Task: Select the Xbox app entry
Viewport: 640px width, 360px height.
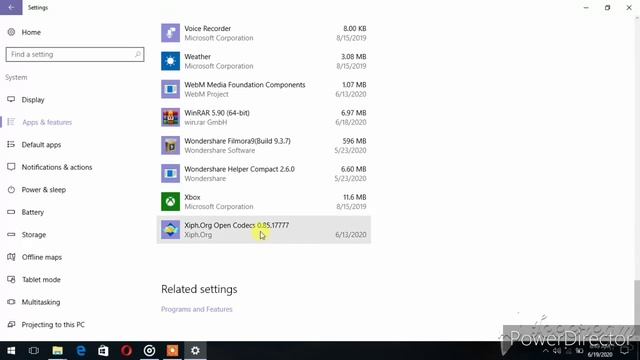Action: click(264, 202)
